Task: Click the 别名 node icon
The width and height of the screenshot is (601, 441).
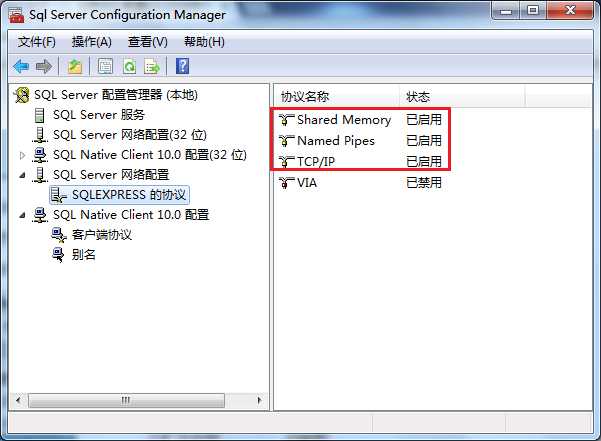Action: click(58, 254)
